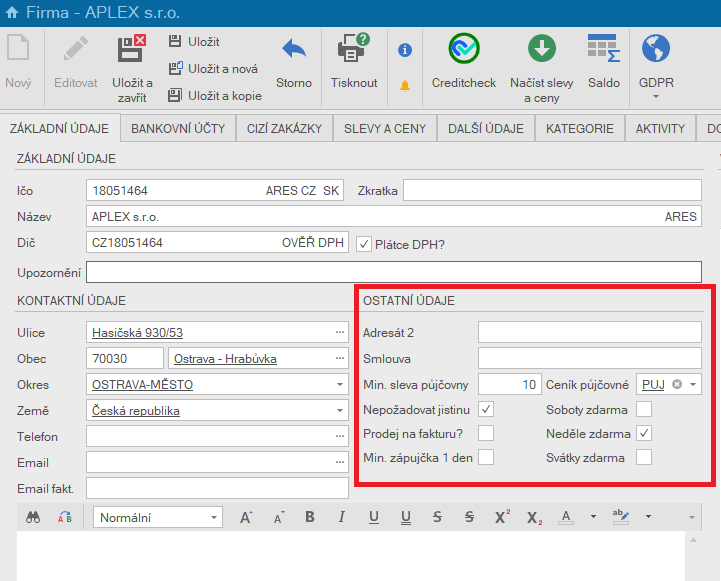Toggle subscript formatting
Screen dimensions: 721x581
534,518
